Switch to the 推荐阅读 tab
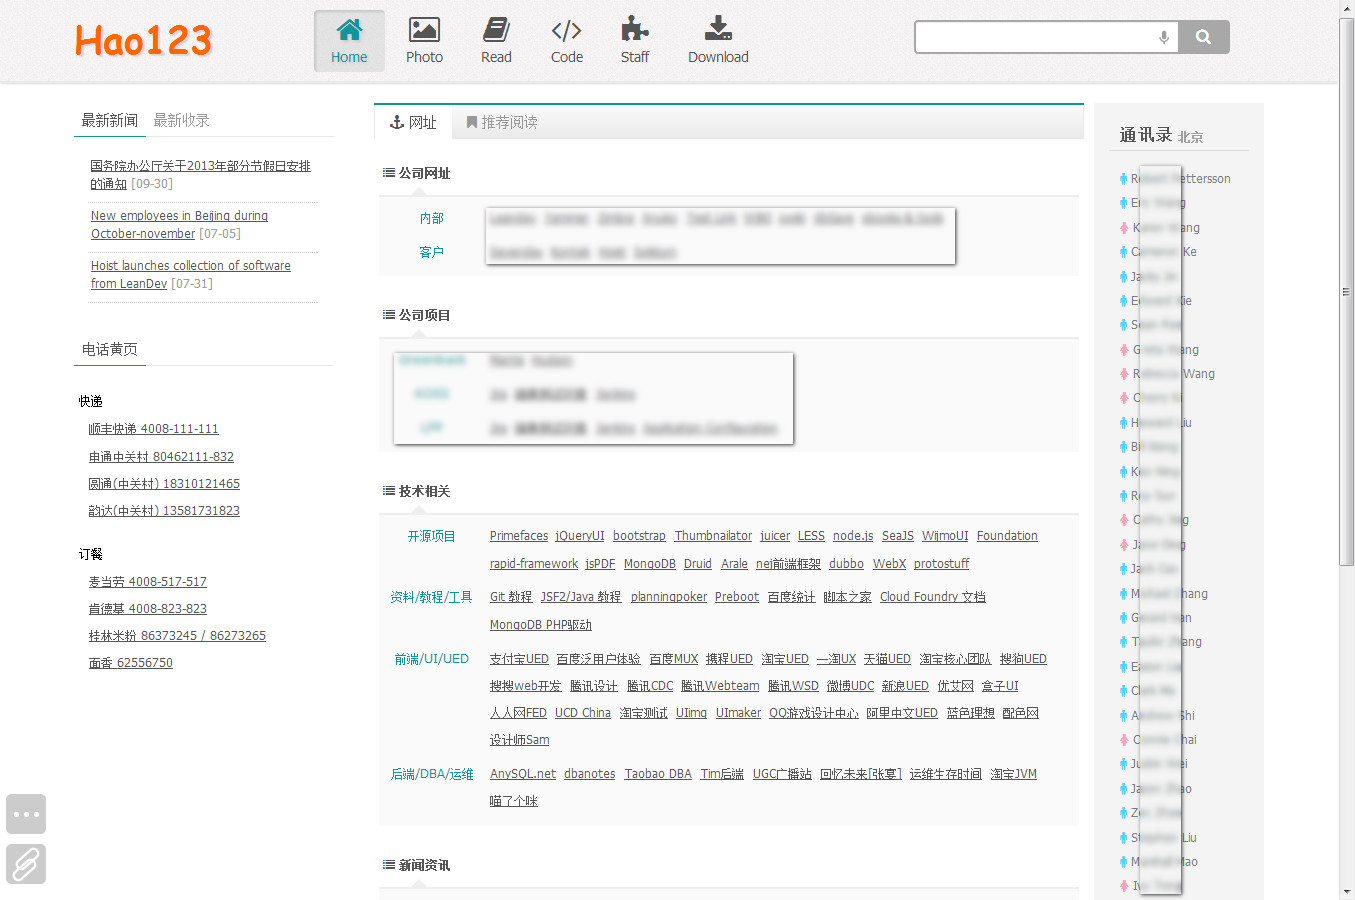1355x900 pixels. click(x=502, y=122)
